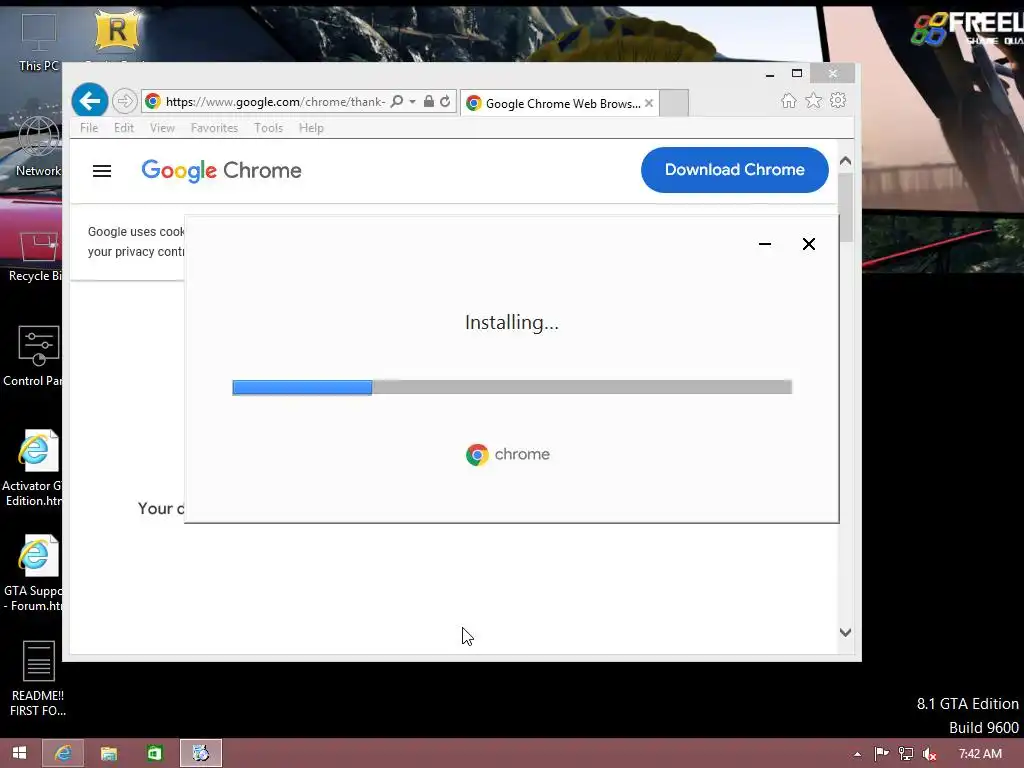Image resolution: width=1024 pixels, height=768 pixels.
Task: Open IE Tools gear icon
Action: tap(838, 101)
